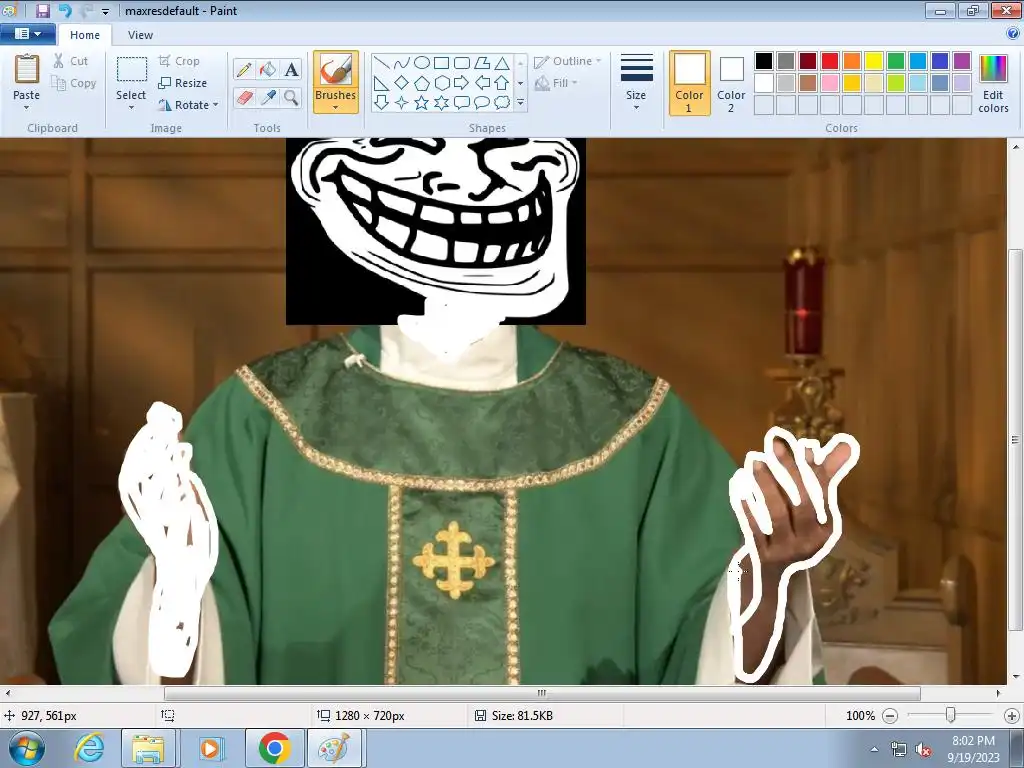The height and width of the screenshot is (768, 1024).
Task: Pick the yellow color swatch
Action: click(874, 61)
